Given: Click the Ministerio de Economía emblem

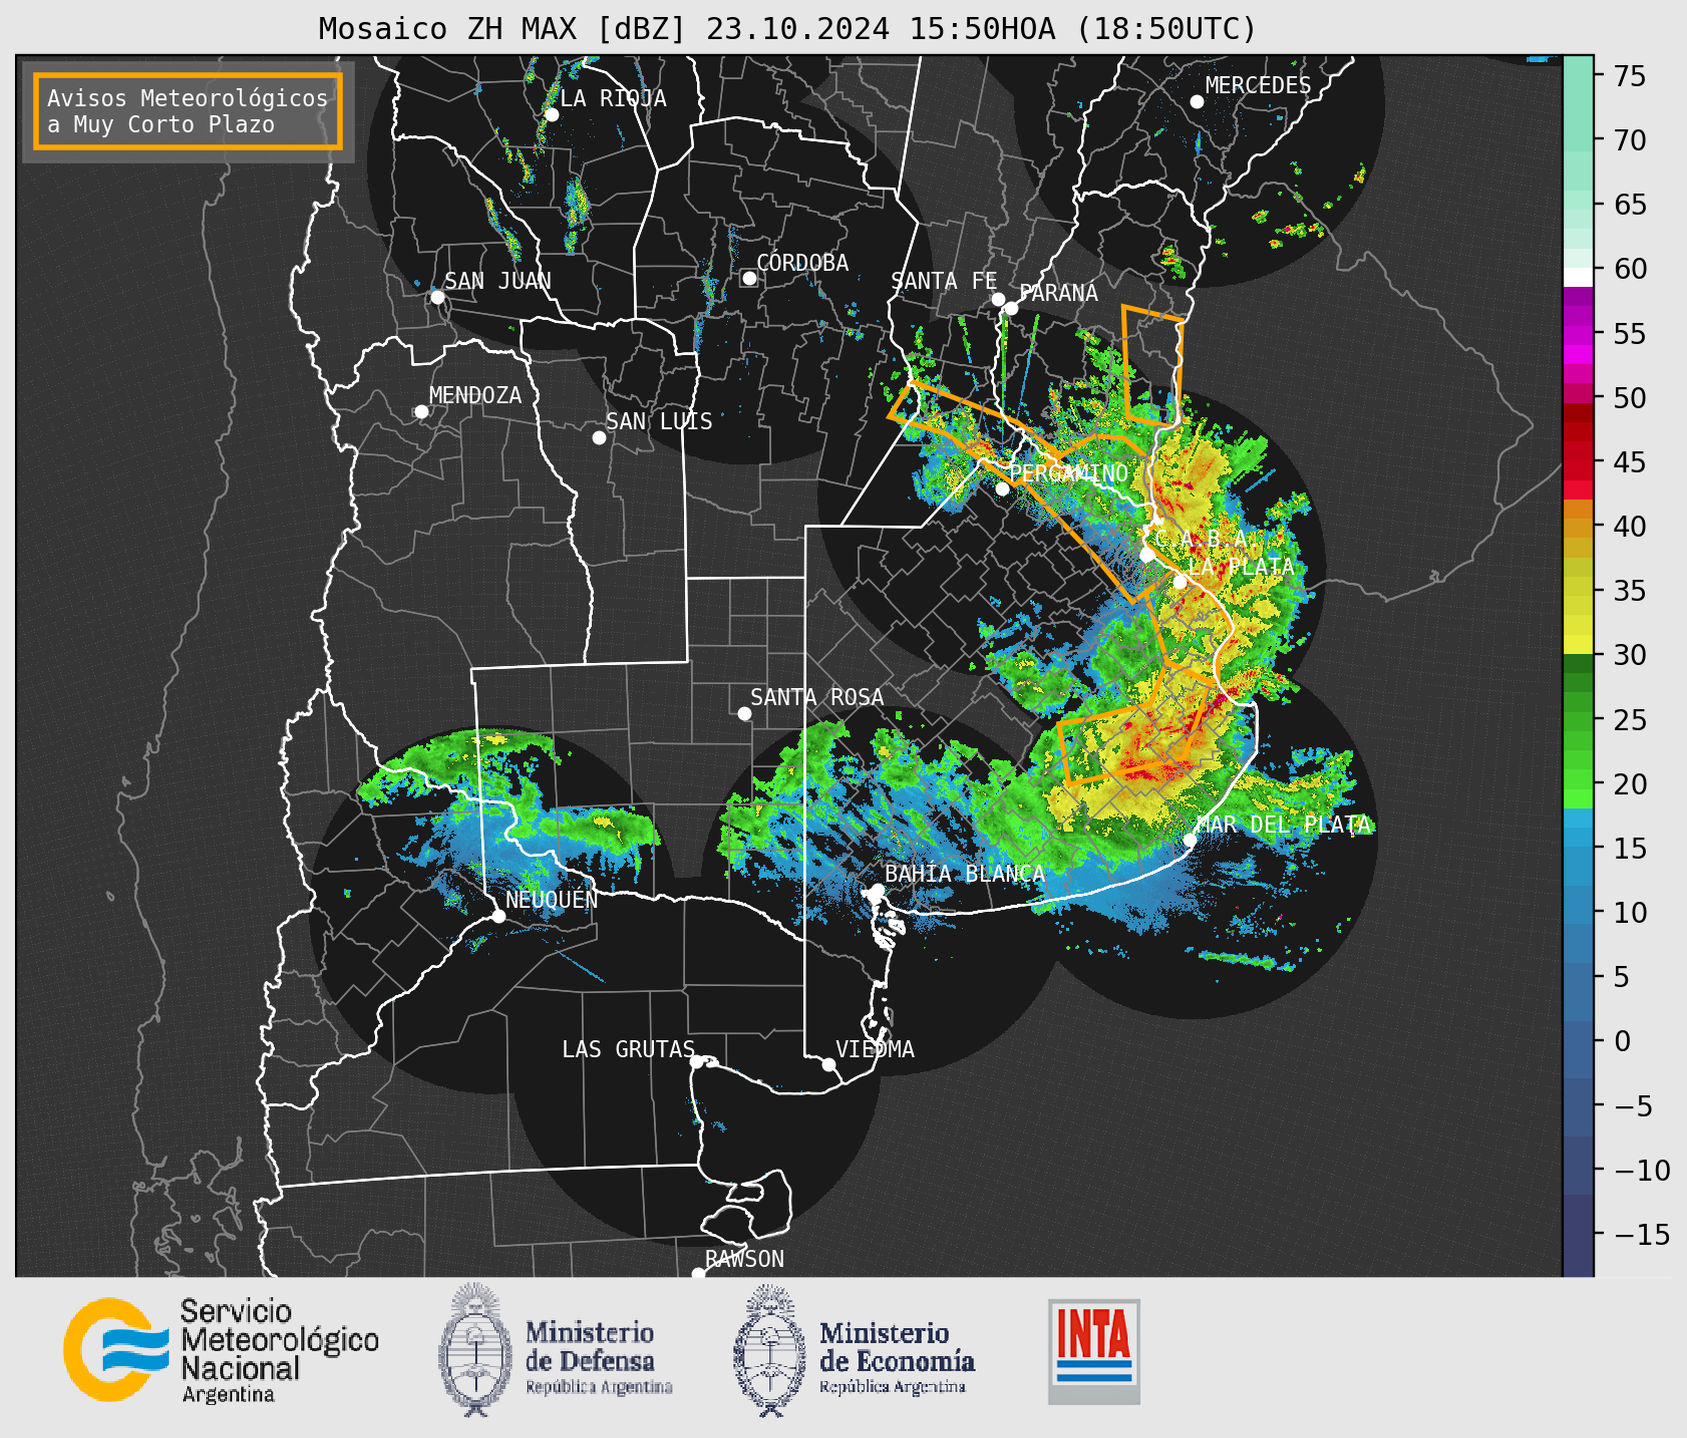Looking at the screenshot, I should pyautogui.click(x=769, y=1350).
